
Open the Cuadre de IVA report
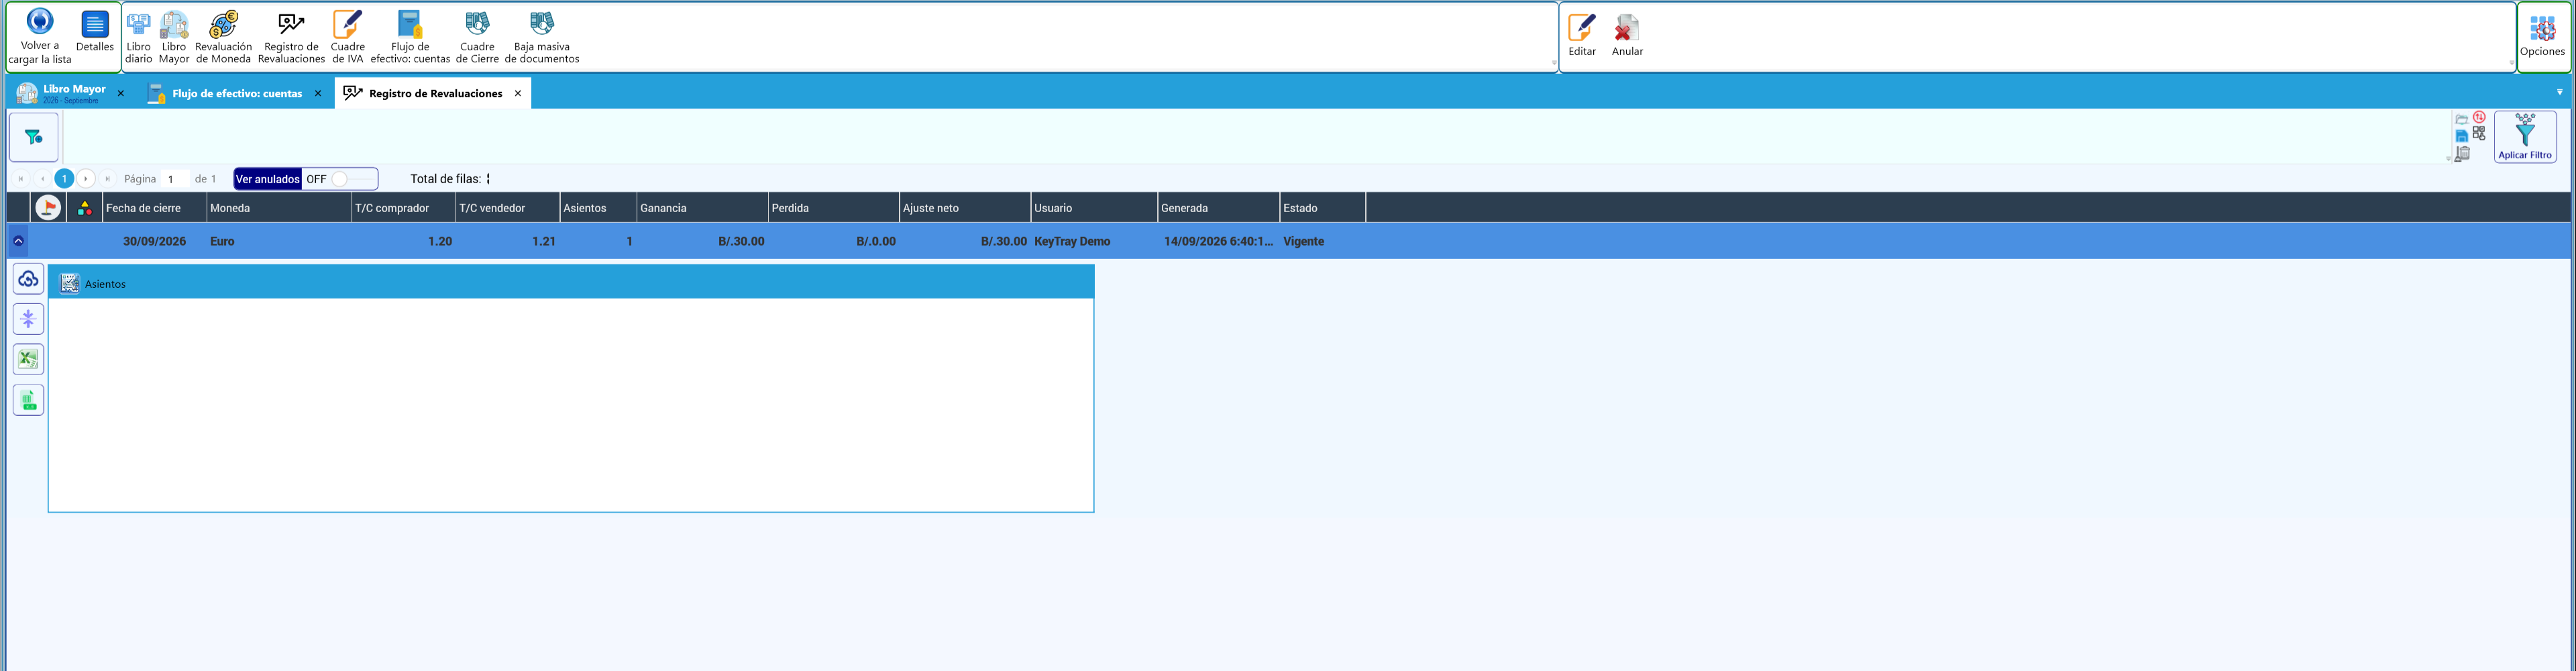click(x=347, y=37)
